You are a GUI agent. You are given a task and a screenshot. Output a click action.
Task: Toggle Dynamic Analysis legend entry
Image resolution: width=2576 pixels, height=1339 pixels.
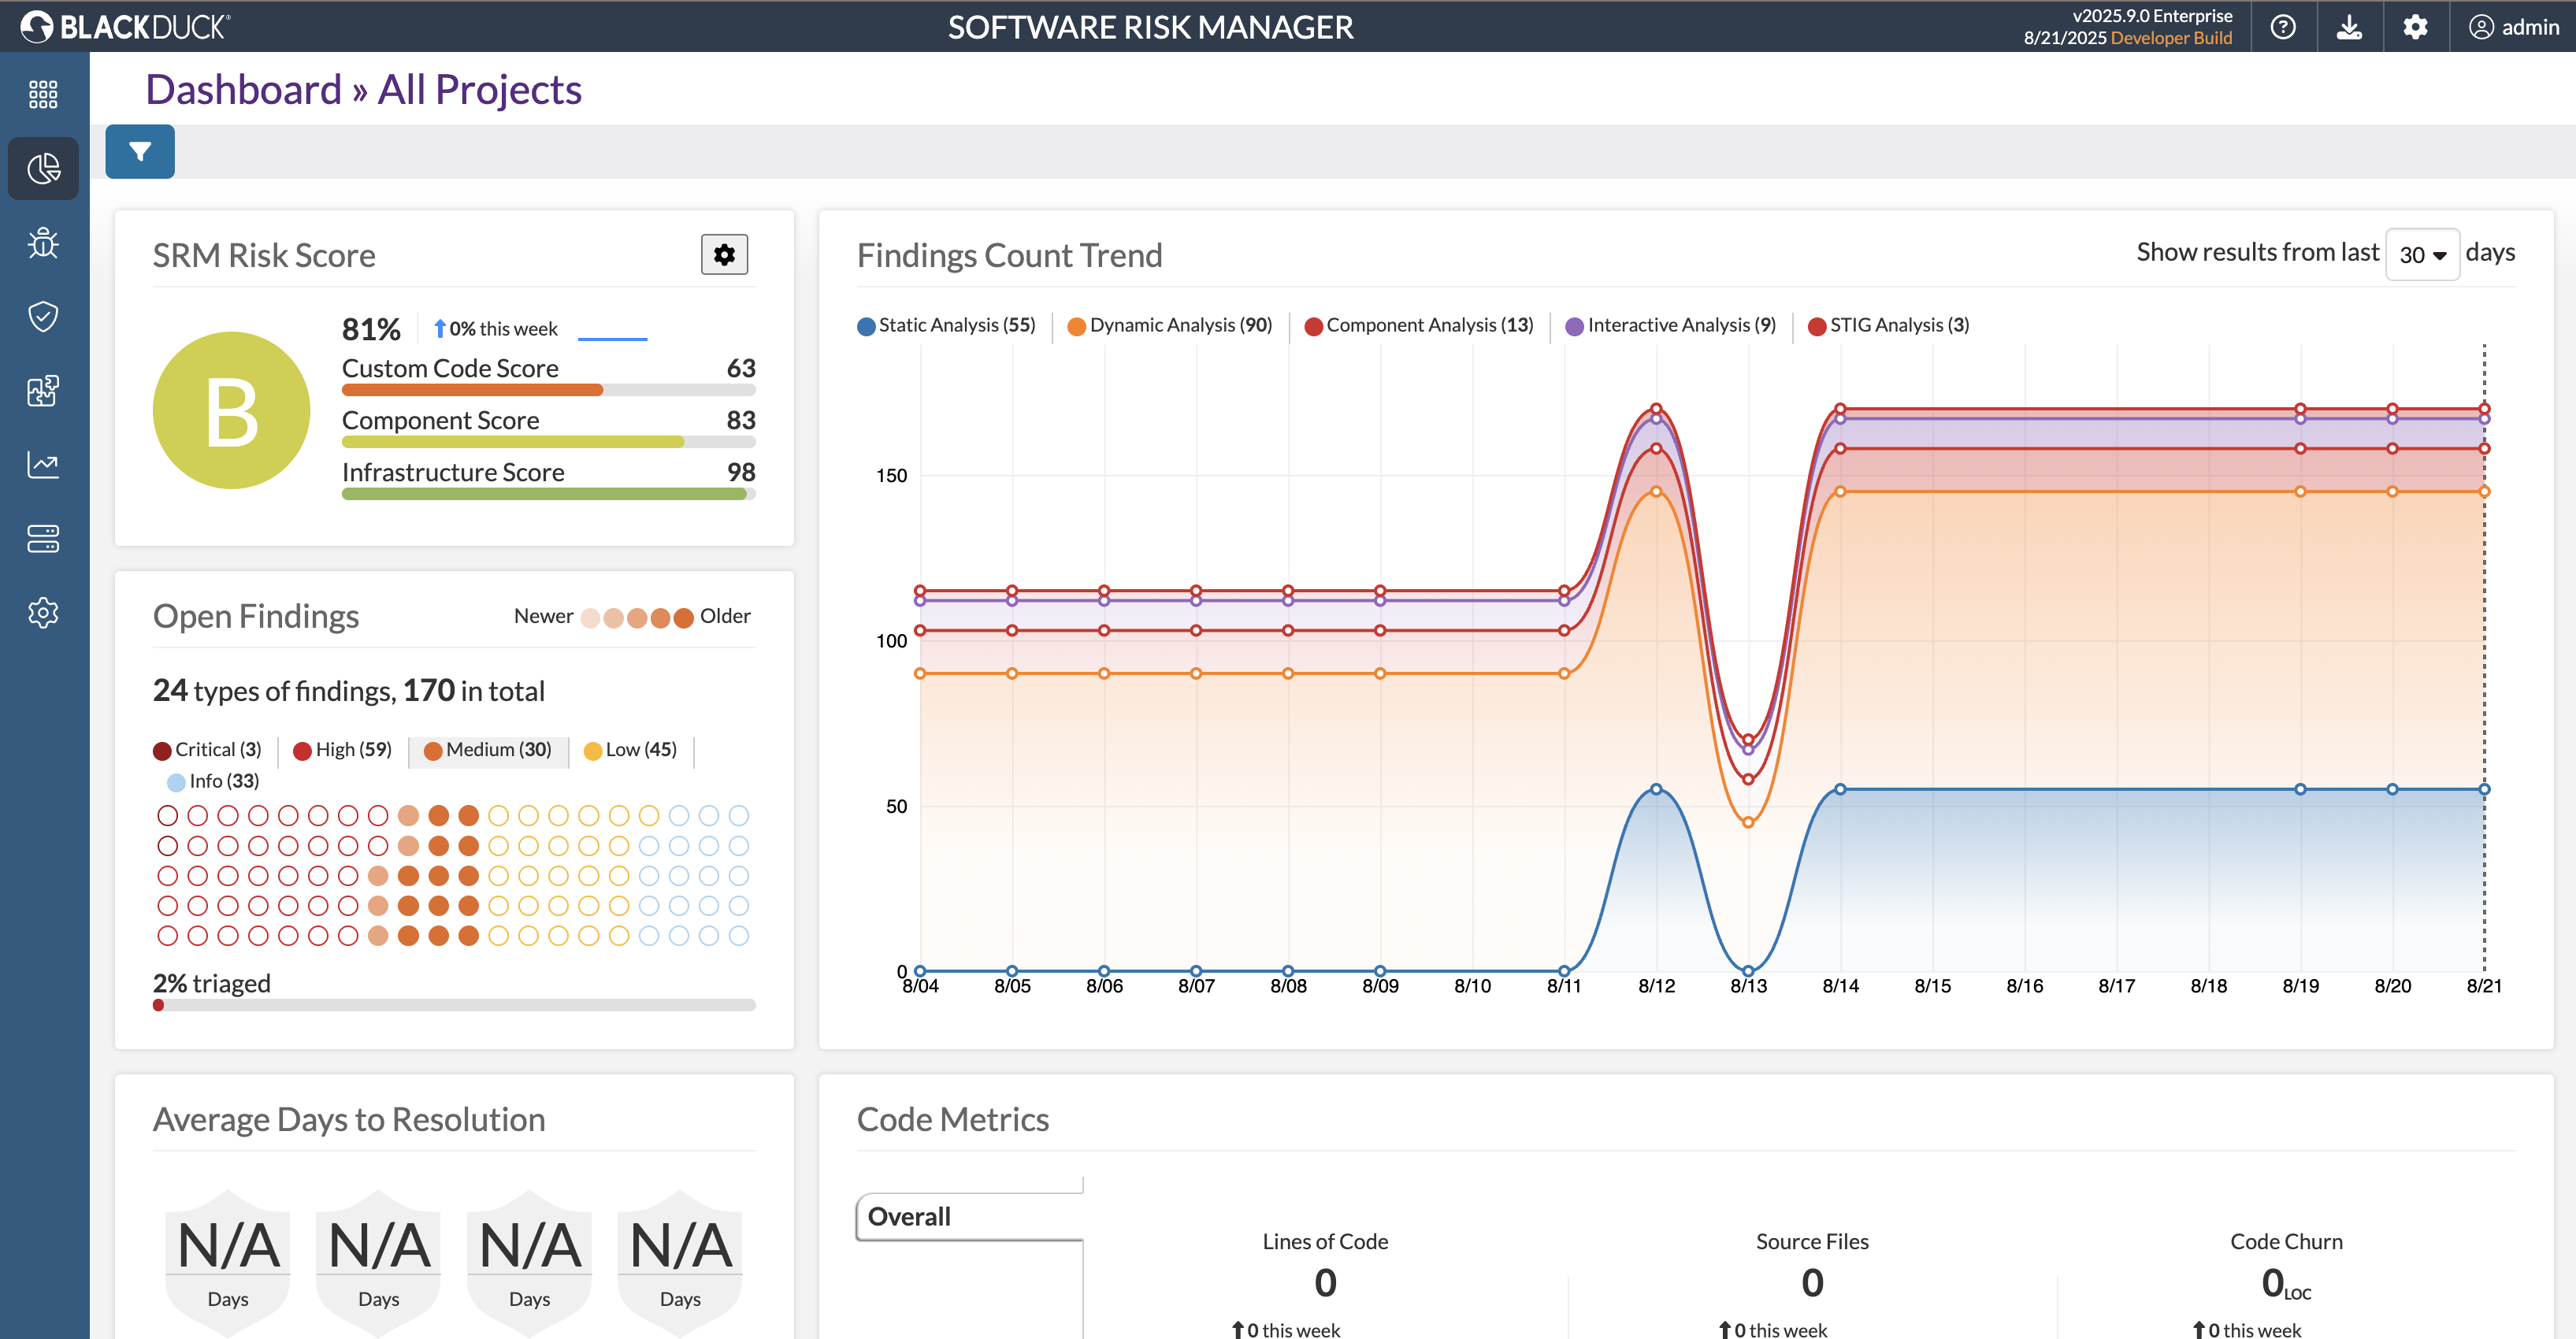pos(1170,325)
